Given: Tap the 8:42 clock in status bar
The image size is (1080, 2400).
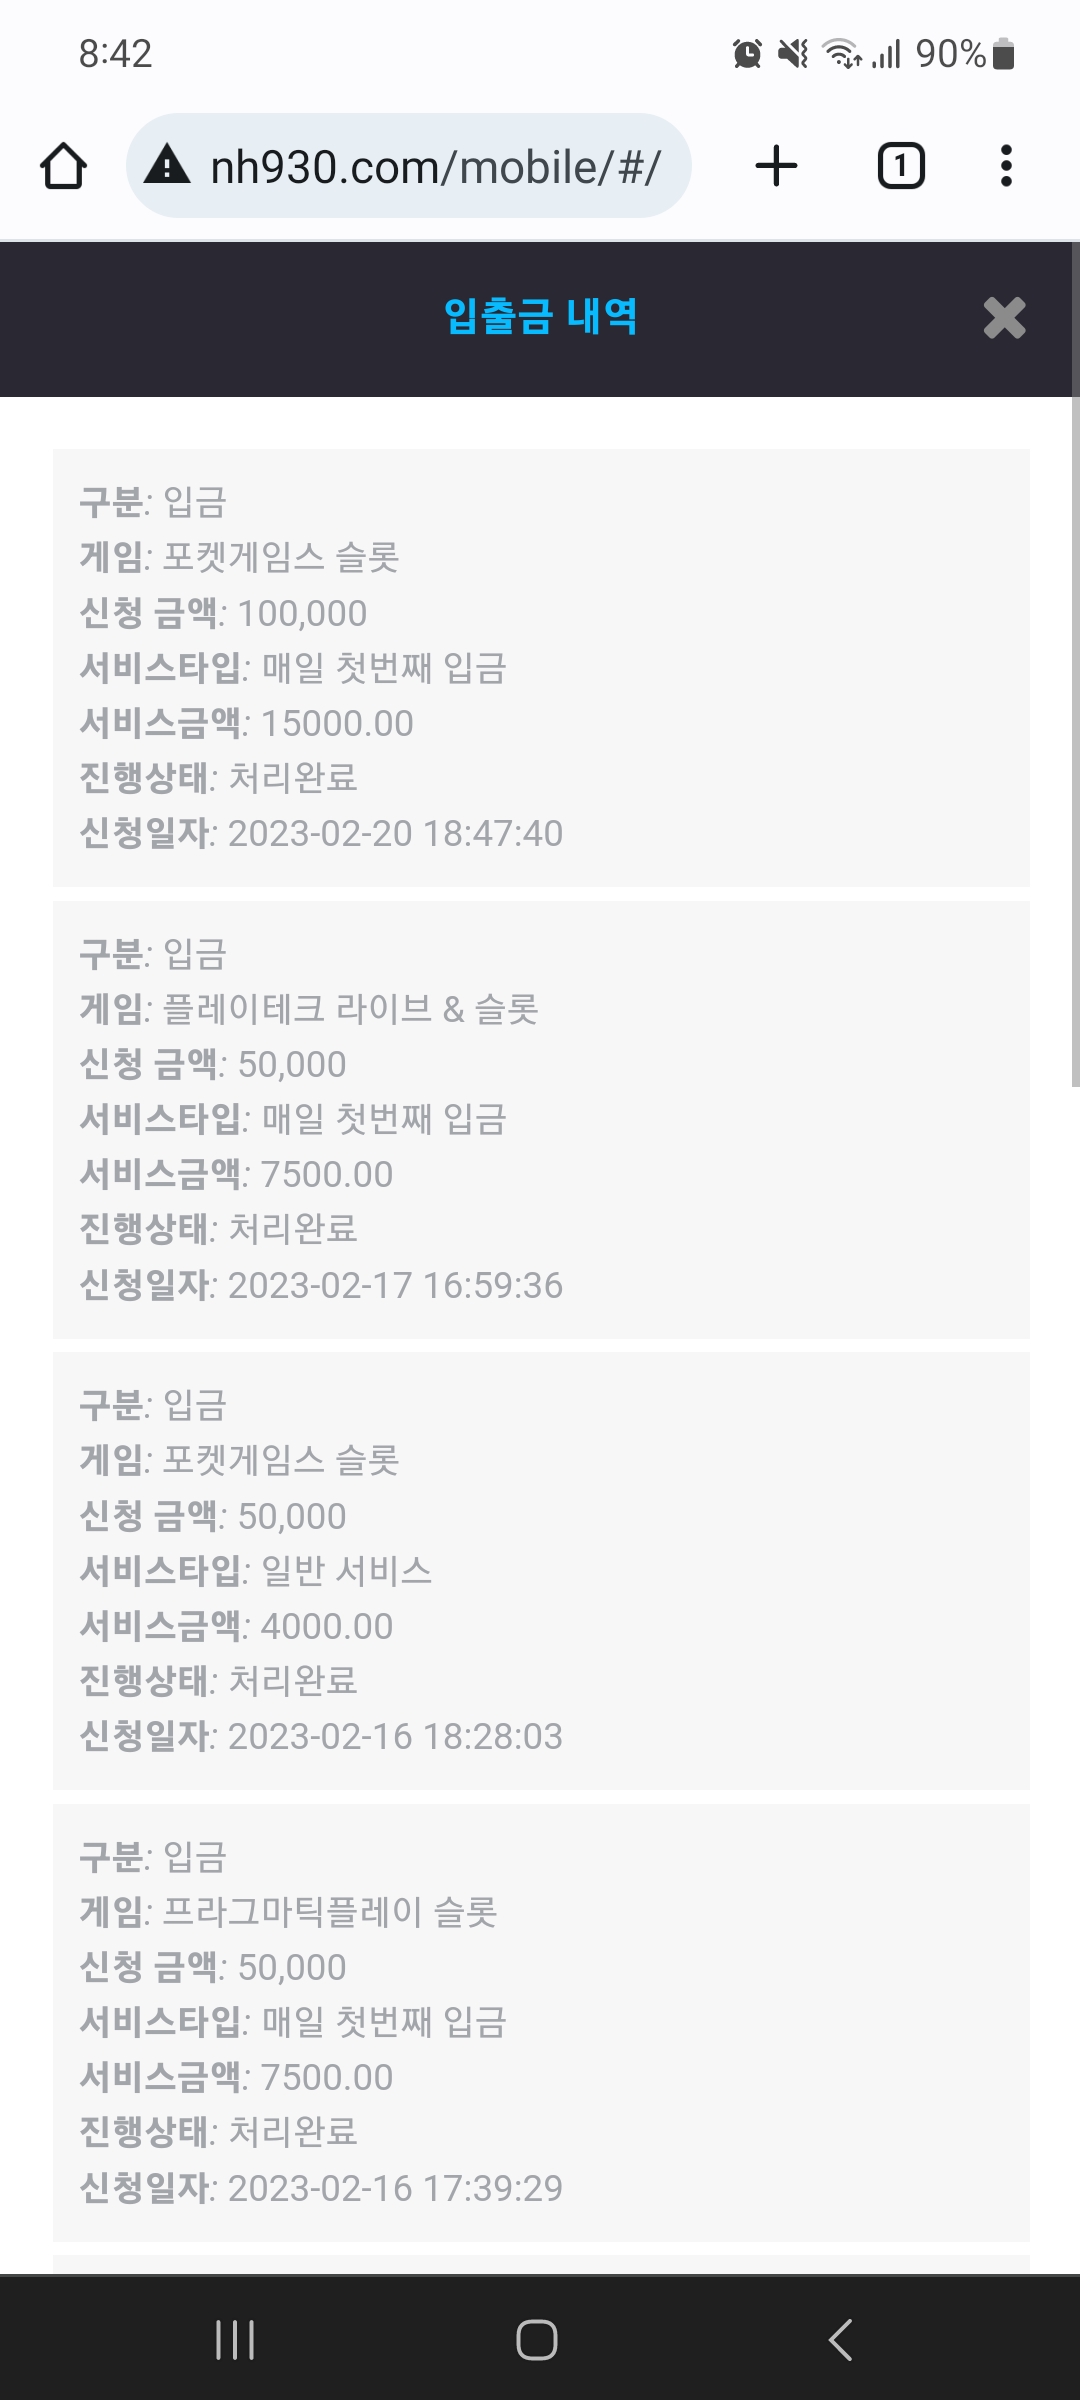Looking at the screenshot, I should (115, 54).
